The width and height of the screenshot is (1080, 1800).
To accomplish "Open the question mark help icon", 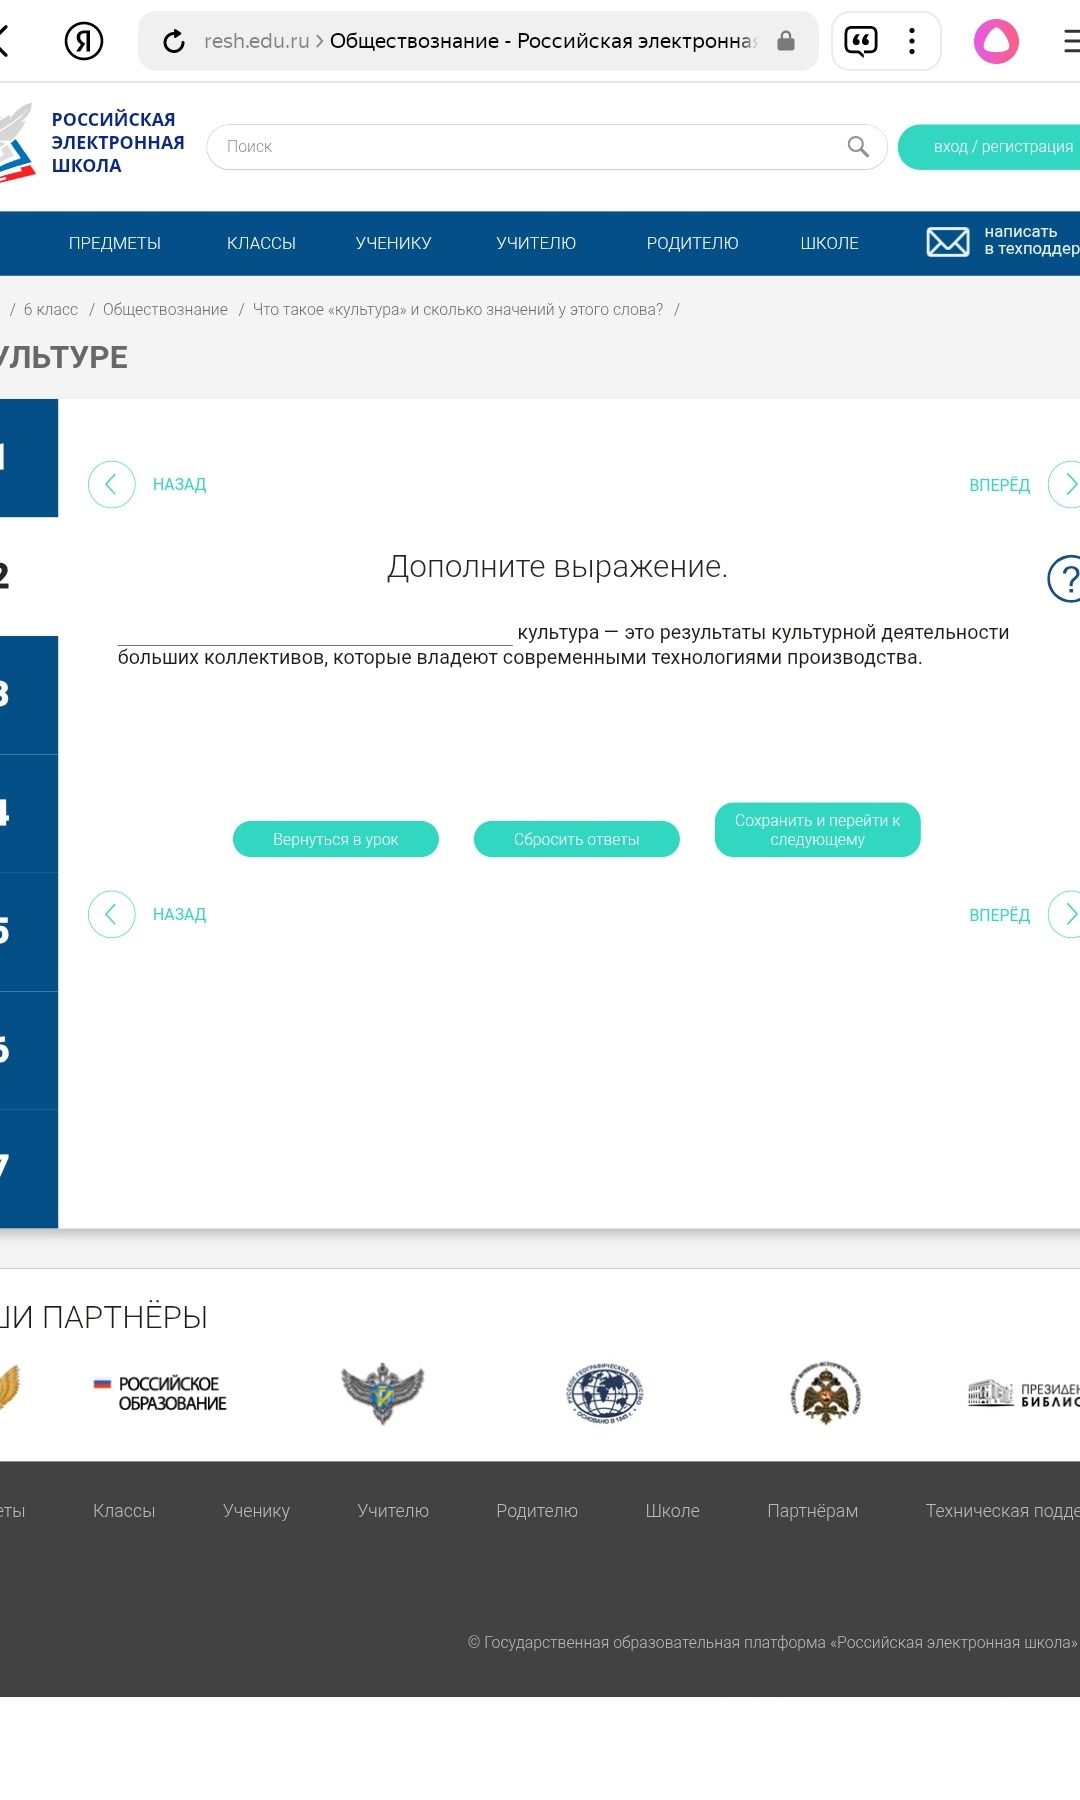I will point(1066,578).
